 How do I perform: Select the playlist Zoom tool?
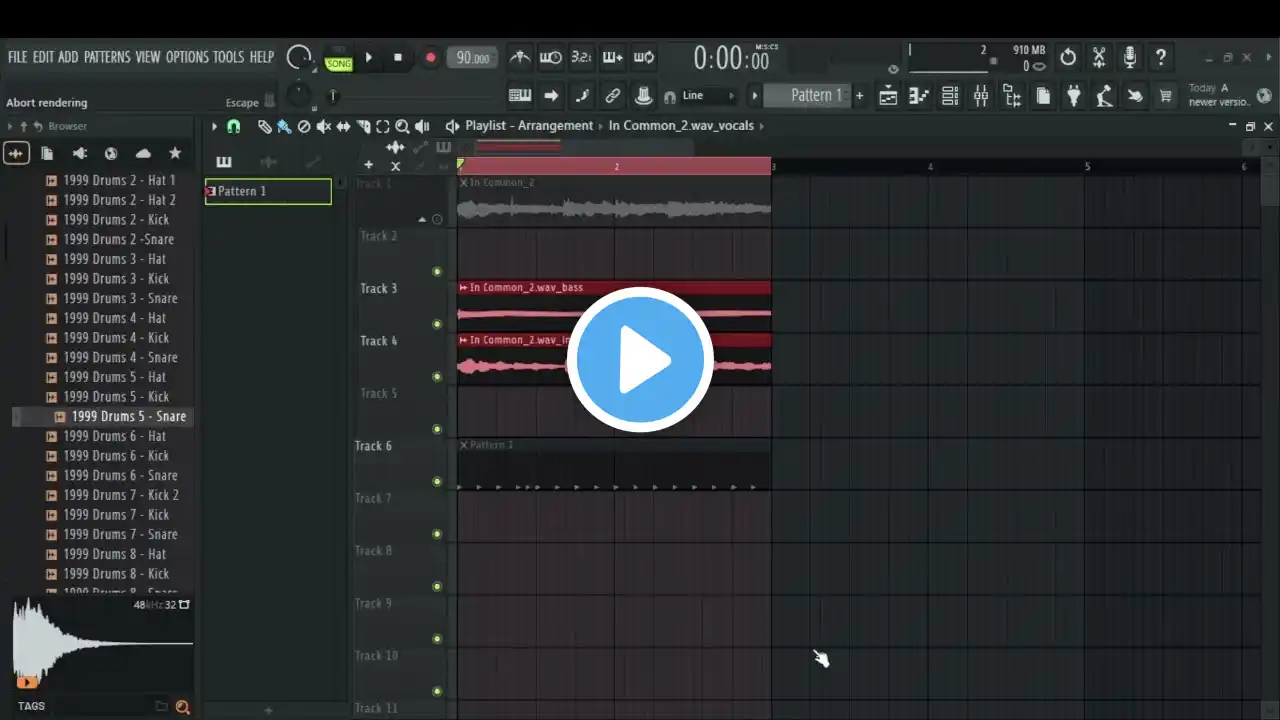coord(402,127)
